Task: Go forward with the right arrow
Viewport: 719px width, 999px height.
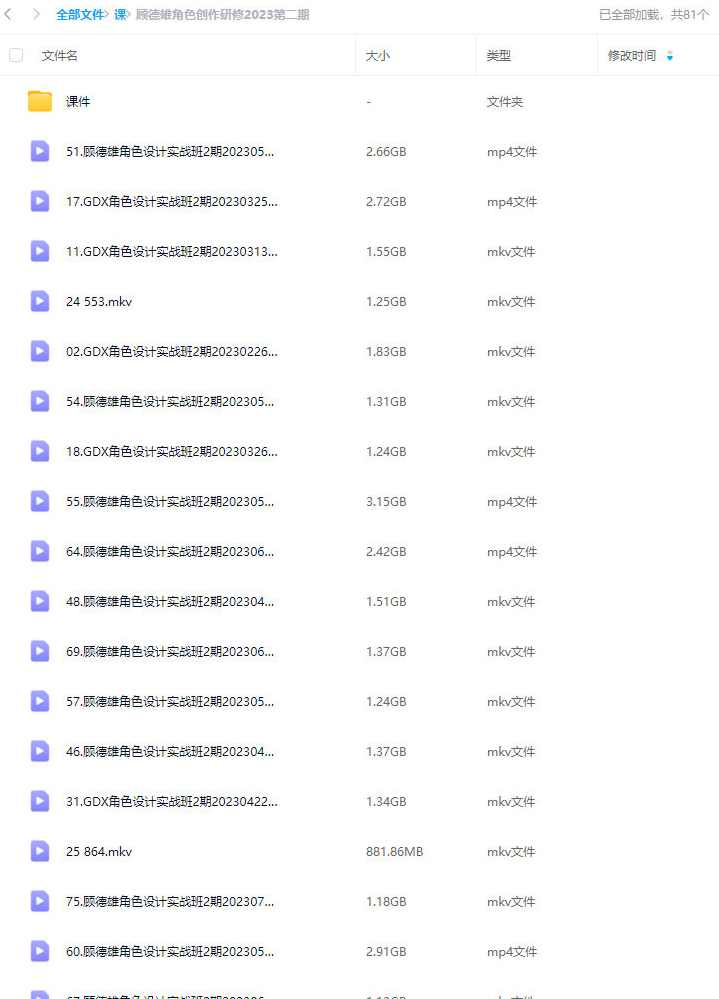Action: [36, 14]
